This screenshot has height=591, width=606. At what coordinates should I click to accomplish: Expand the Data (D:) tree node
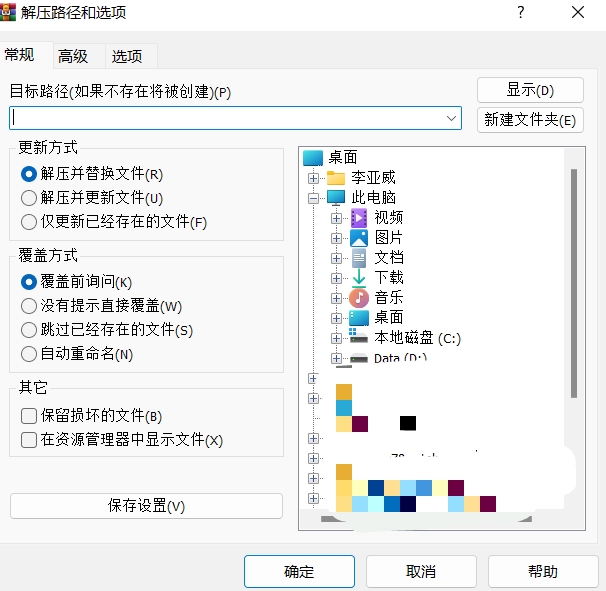(x=336, y=359)
